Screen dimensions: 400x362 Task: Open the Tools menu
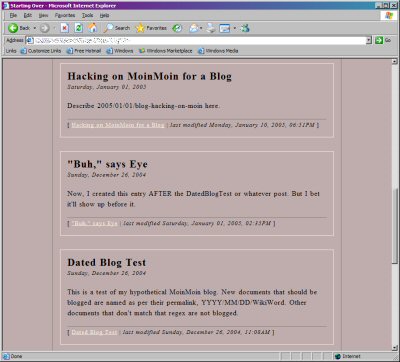(x=87, y=15)
